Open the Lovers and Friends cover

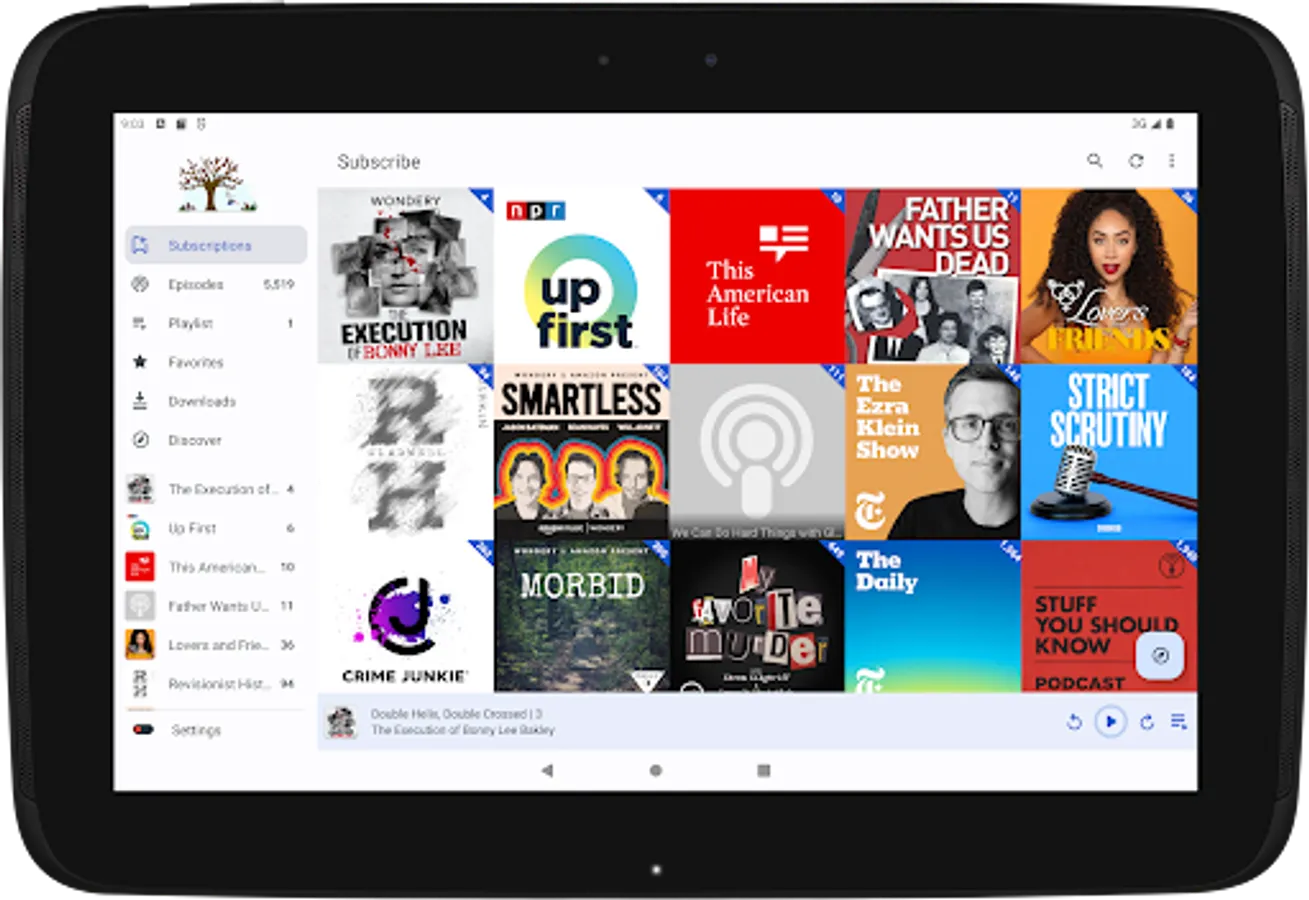point(1109,276)
